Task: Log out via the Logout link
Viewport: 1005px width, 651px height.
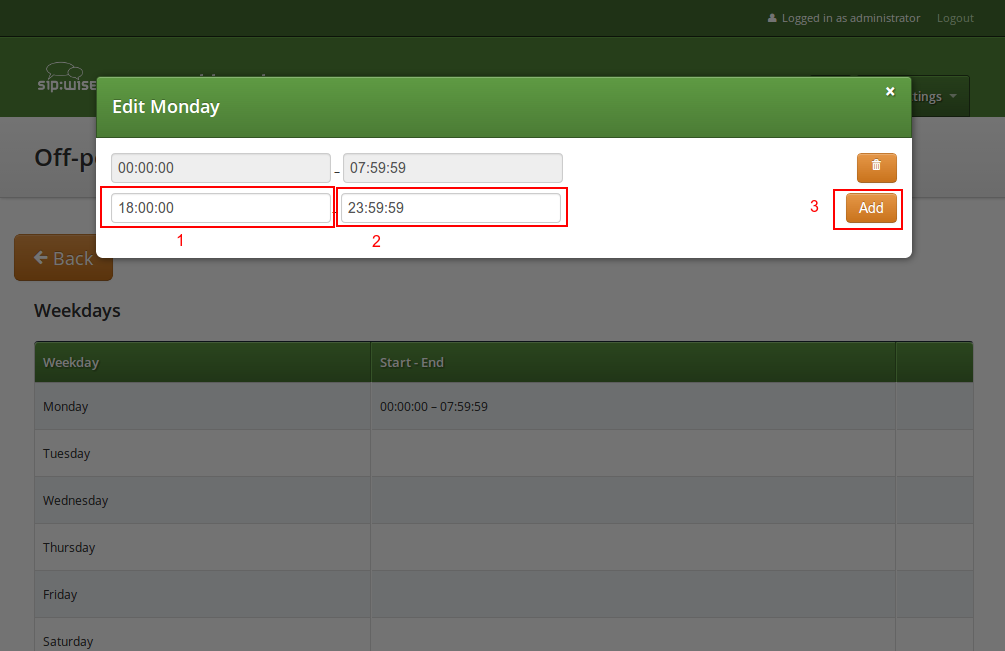Action: [954, 18]
